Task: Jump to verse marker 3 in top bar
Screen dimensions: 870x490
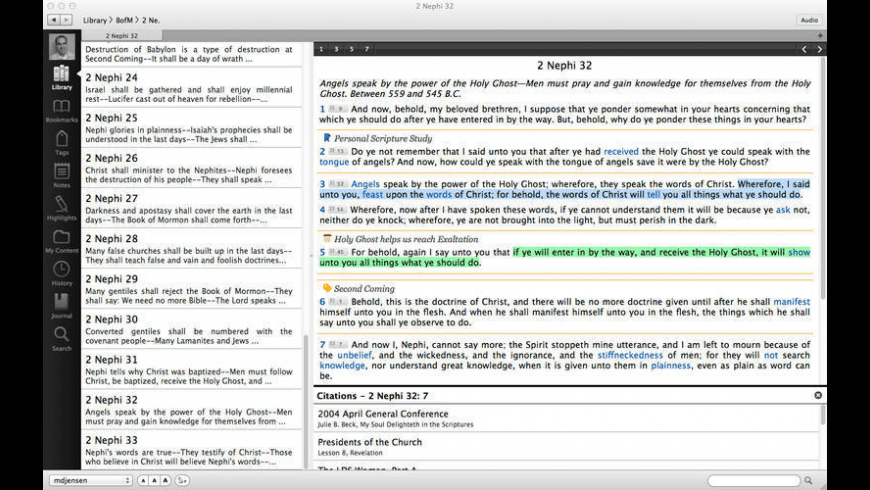Action: pyautogui.click(x=336, y=49)
